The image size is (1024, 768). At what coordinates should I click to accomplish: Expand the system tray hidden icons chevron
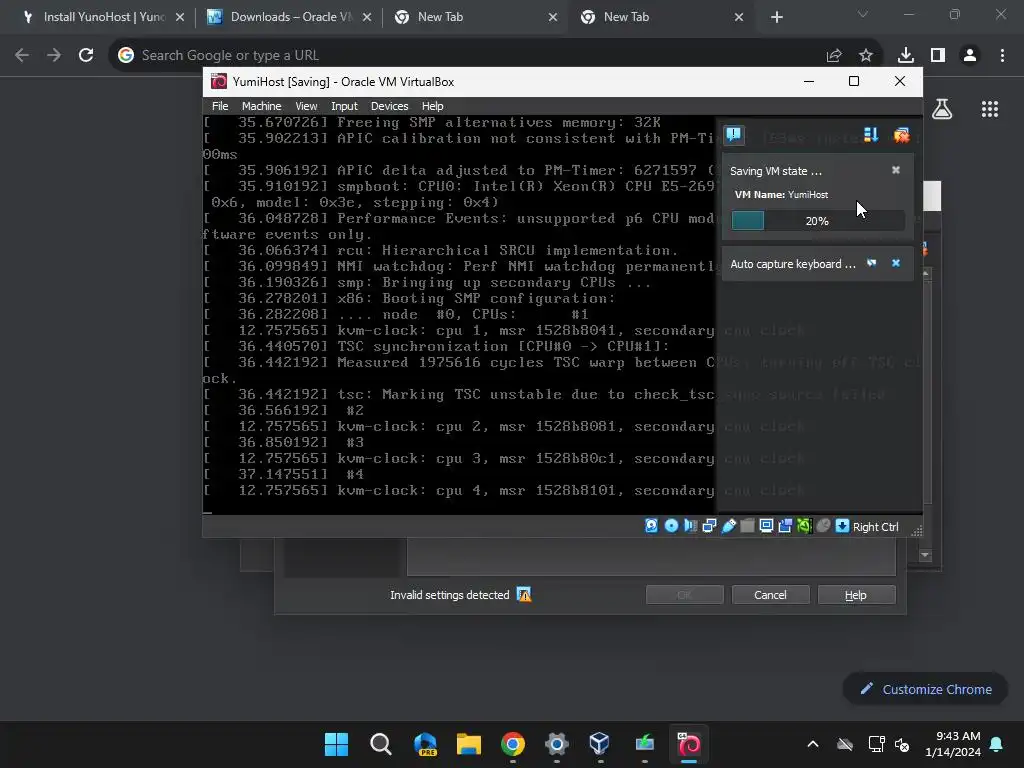click(x=813, y=744)
